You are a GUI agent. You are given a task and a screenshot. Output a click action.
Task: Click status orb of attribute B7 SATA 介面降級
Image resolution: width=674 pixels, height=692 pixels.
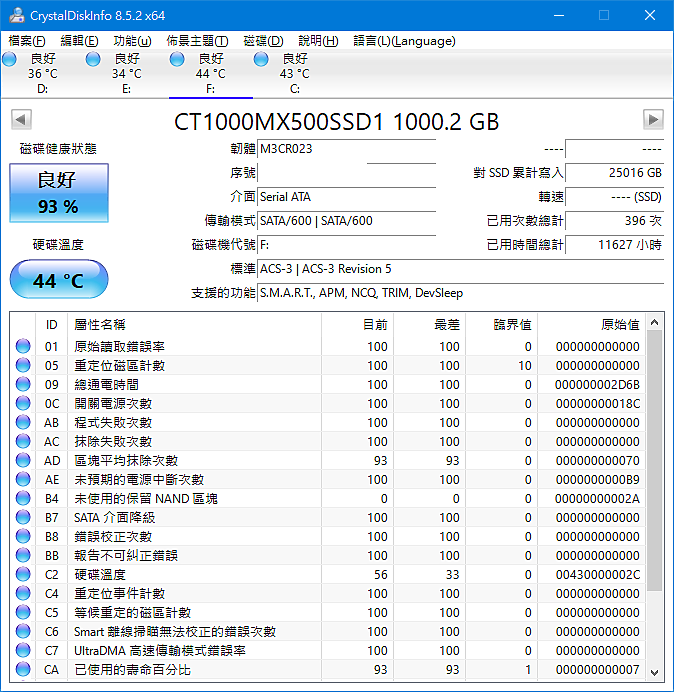pyautogui.click(x=23, y=517)
